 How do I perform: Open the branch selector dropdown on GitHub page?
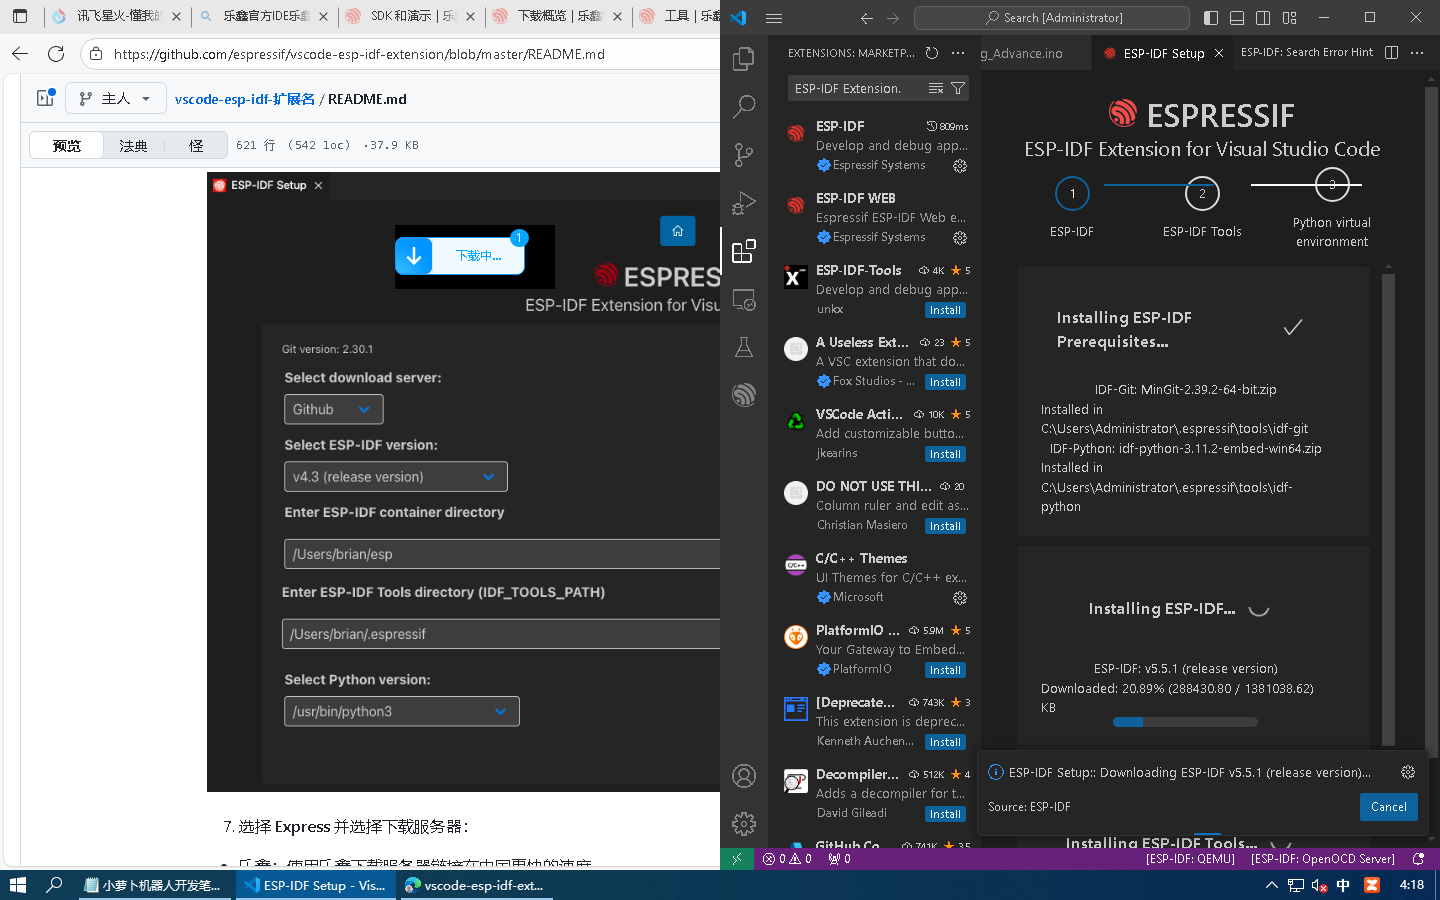[115, 98]
